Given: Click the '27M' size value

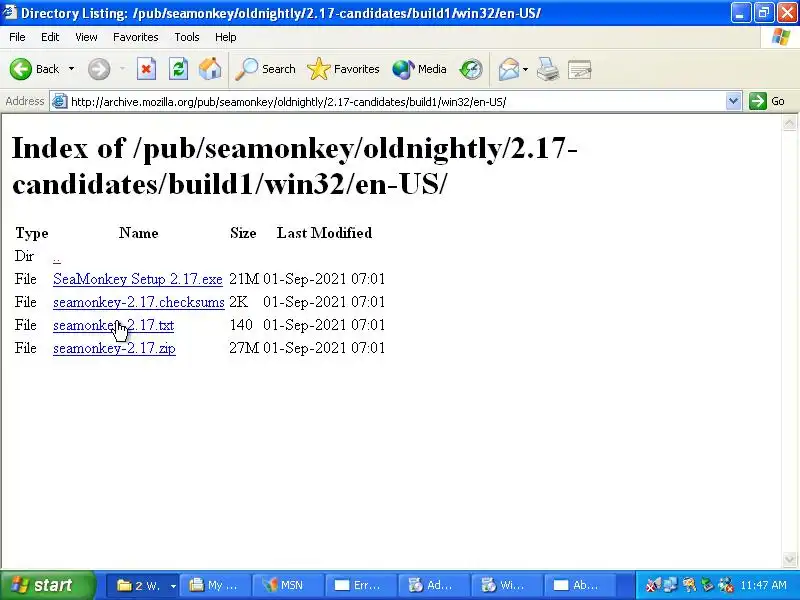Looking at the screenshot, I should [244, 348].
